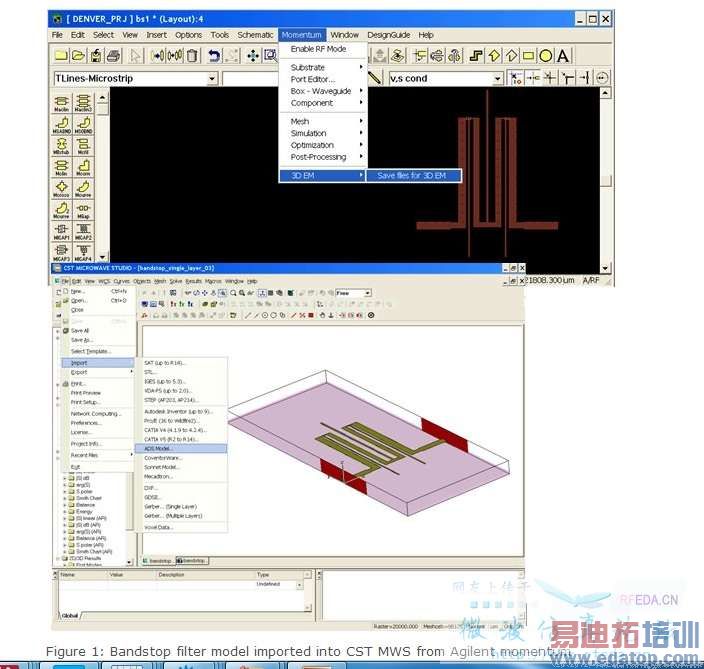Toggle the circular snap mode icon at far right
The width and height of the screenshot is (704, 669).
pyautogui.click(x=602, y=78)
